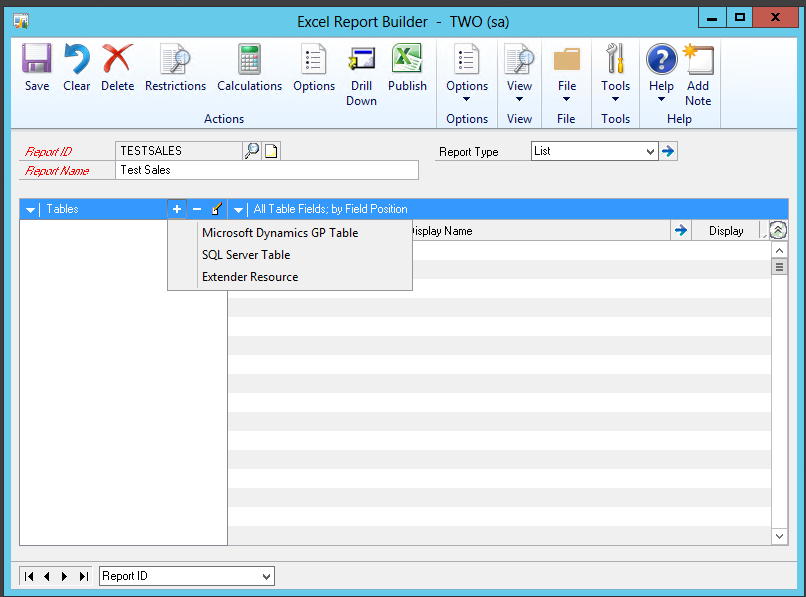Open the Report ID lookup magnifier
The image size is (806, 597).
pos(252,150)
